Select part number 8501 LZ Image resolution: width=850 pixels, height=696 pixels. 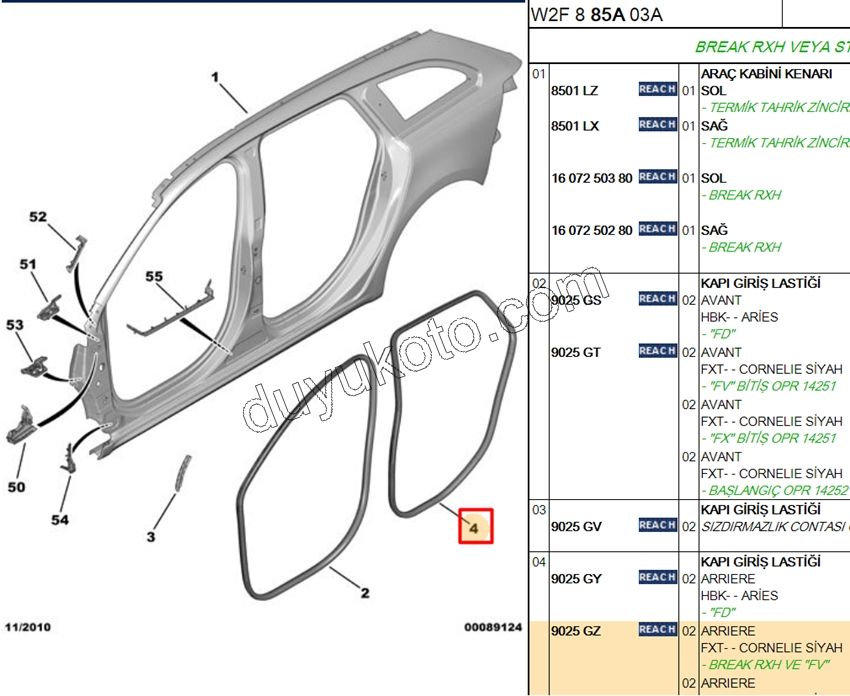tap(575, 91)
